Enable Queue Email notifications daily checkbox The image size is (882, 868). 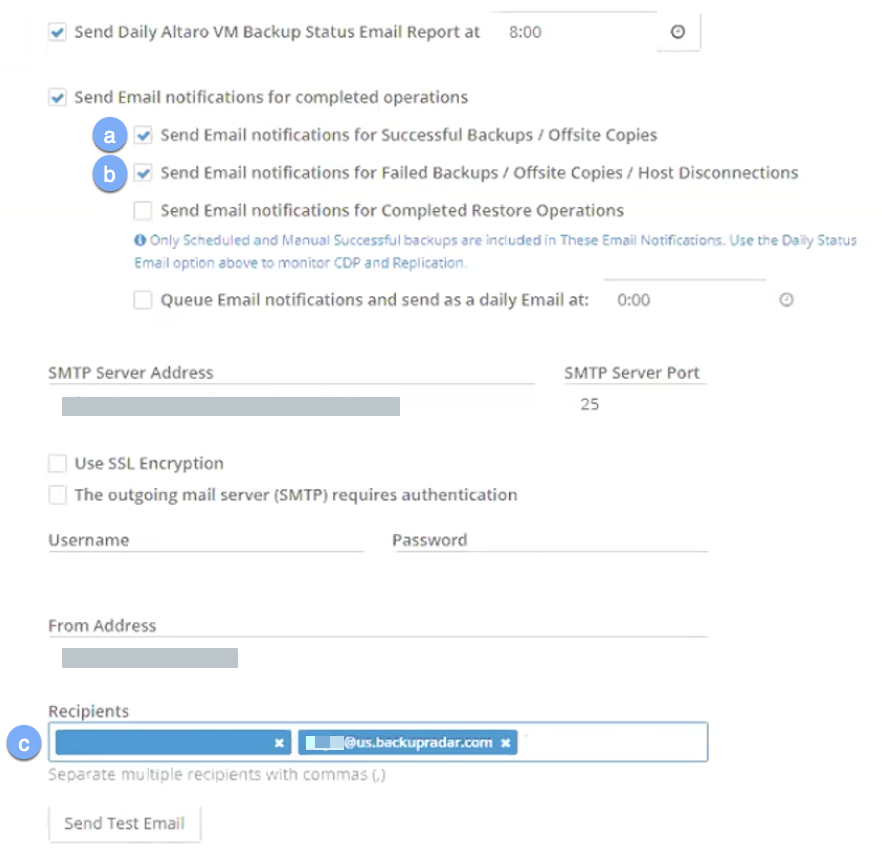(144, 300)
